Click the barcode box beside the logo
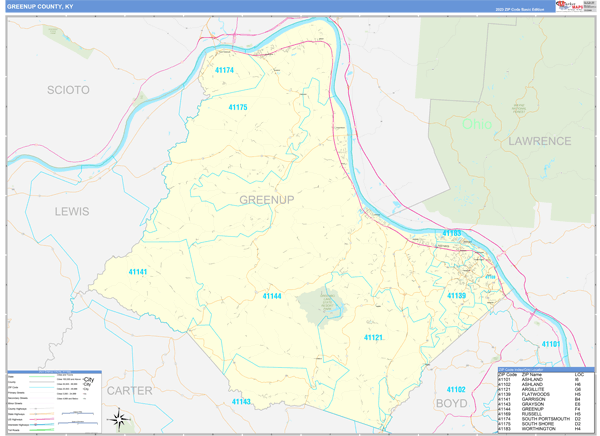 tap(589, 6)
